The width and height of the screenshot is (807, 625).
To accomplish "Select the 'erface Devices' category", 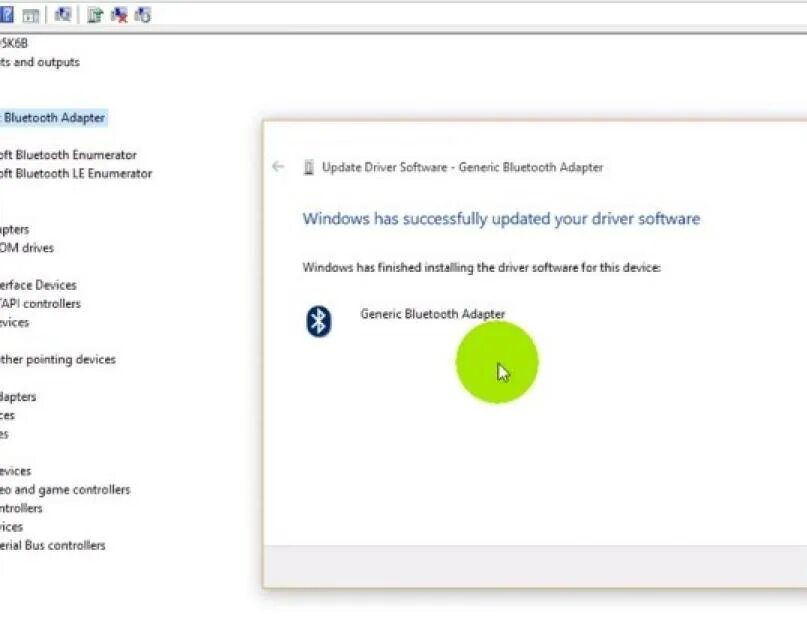I will tap(38, 285).
